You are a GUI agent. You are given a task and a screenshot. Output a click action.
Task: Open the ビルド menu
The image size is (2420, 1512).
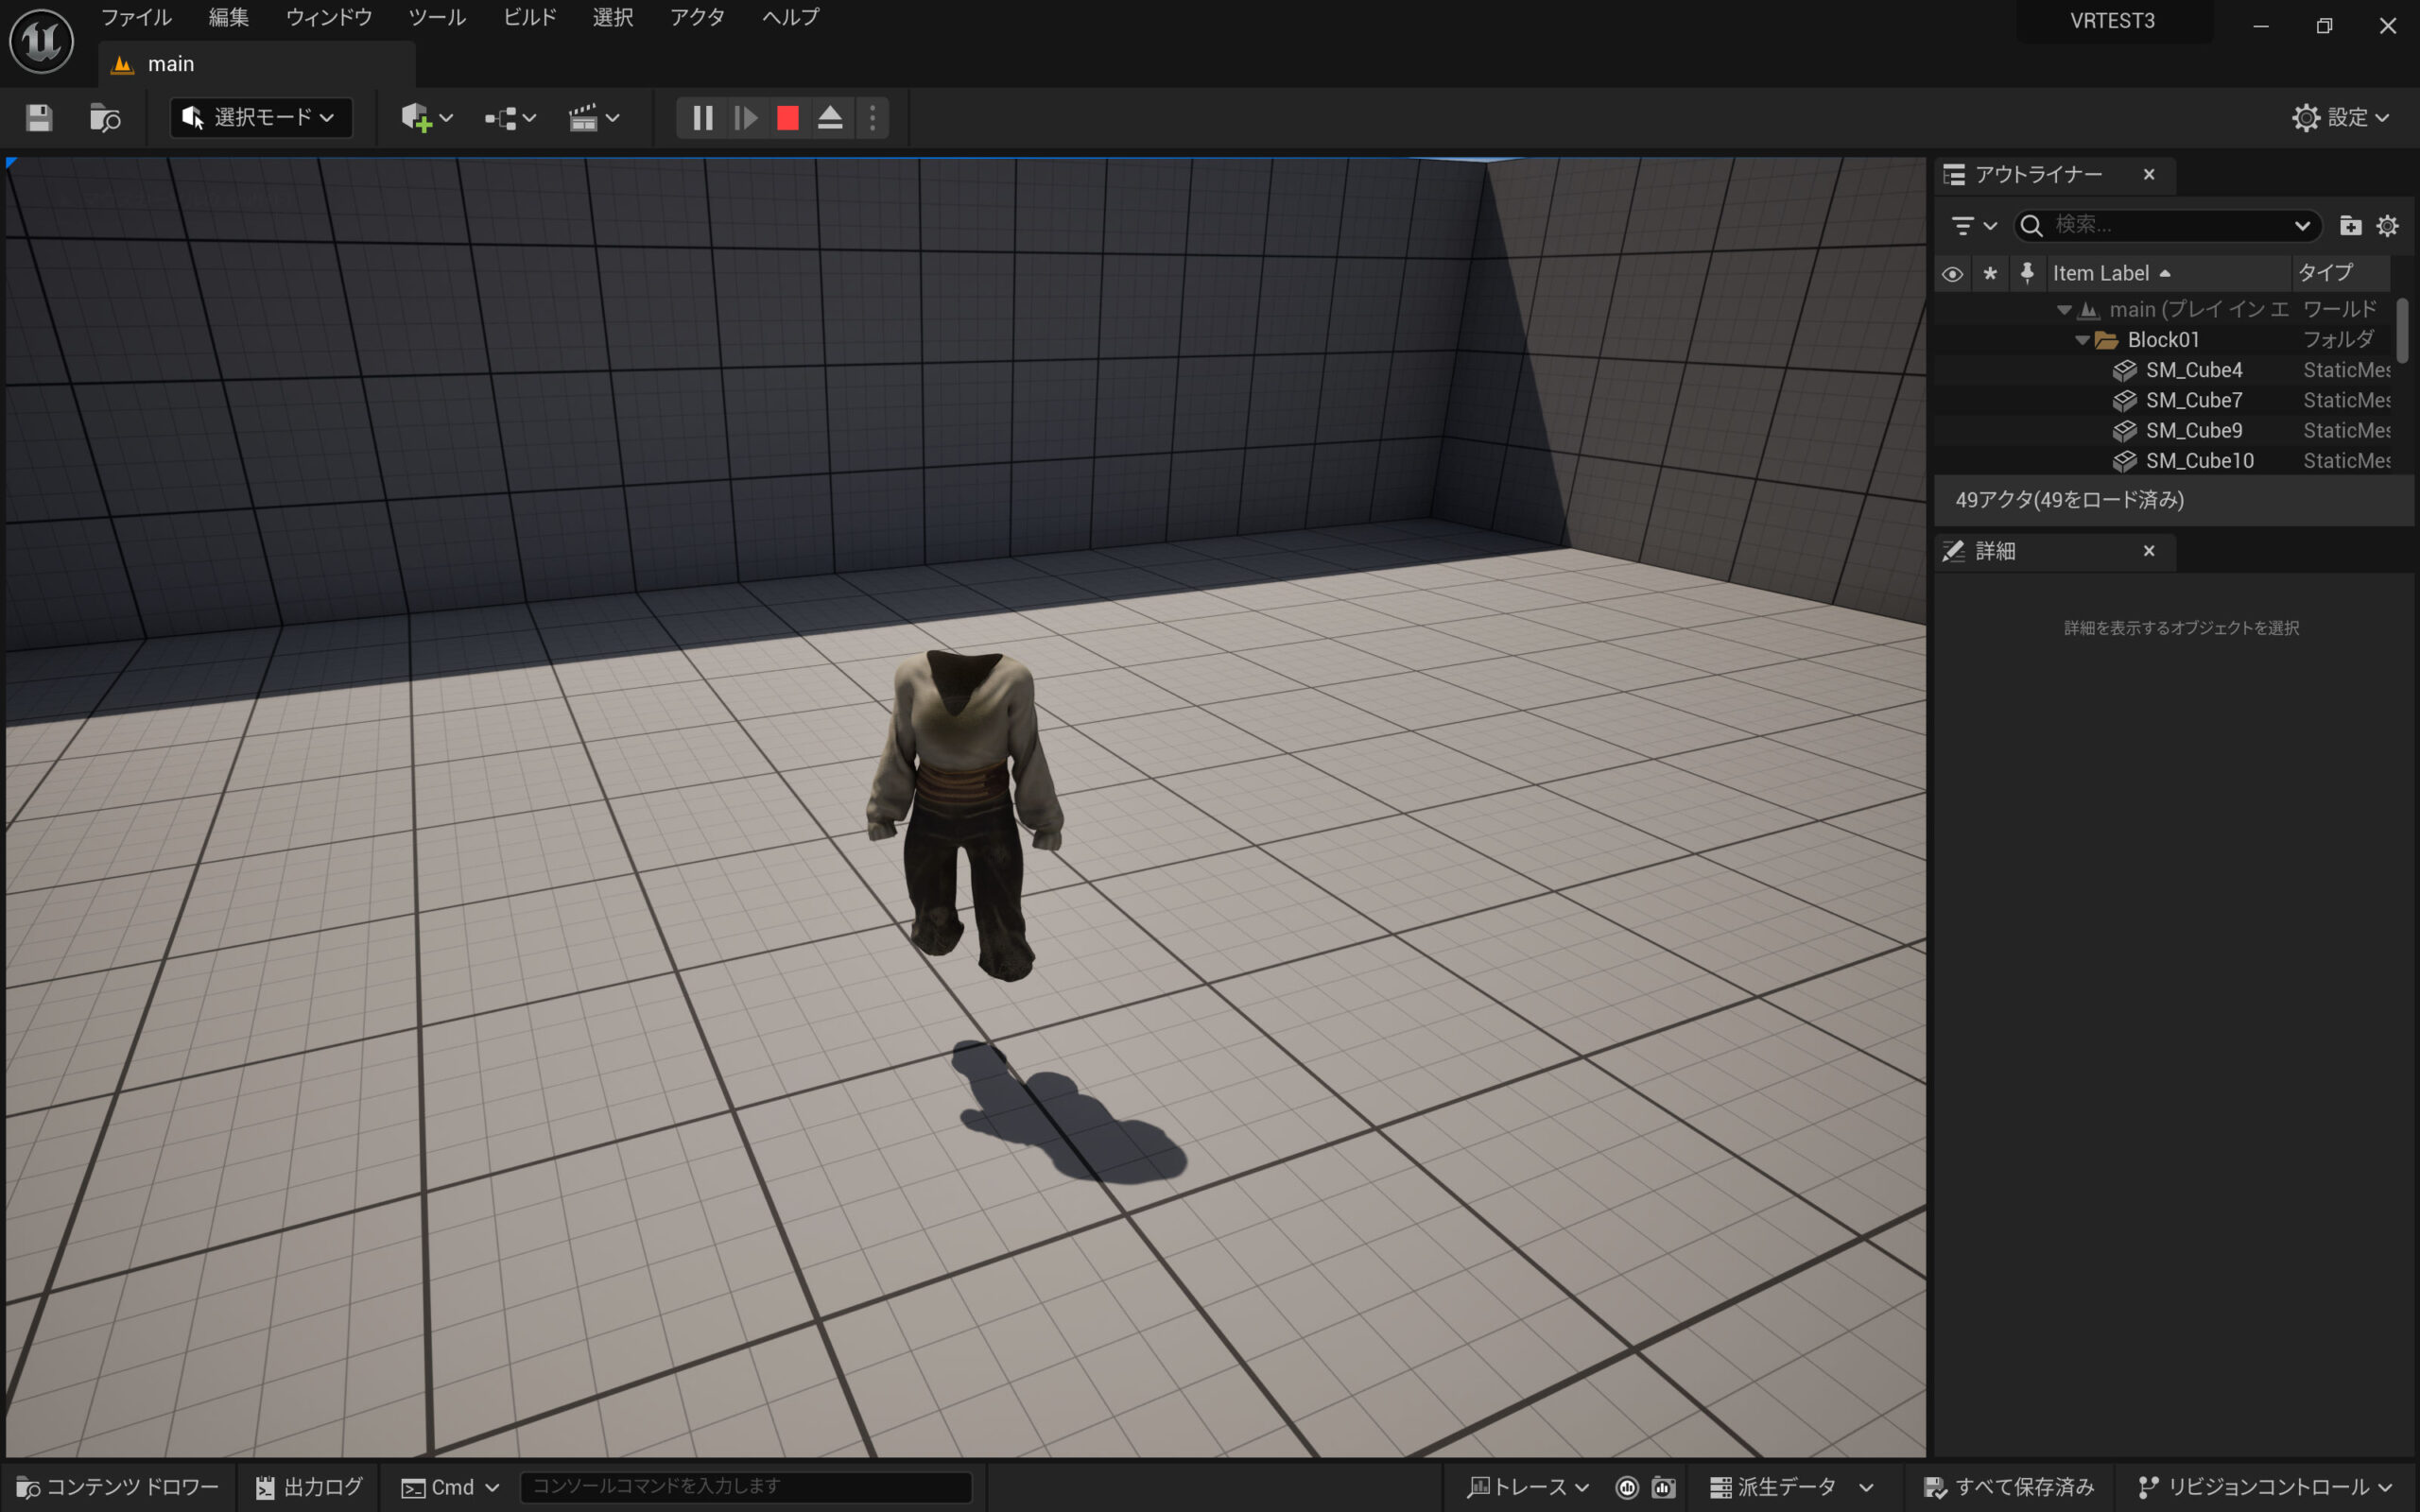pyautogui.click(x=529, y=17)
